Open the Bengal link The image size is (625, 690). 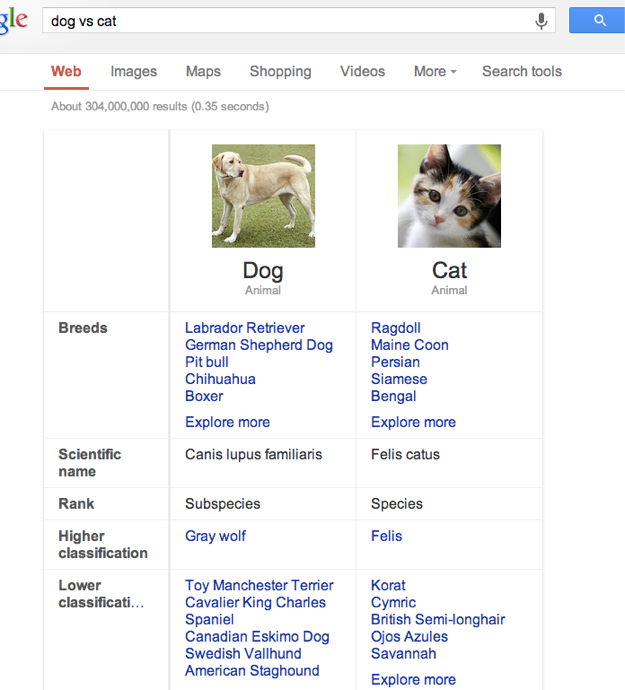click(x=393, y=396)
